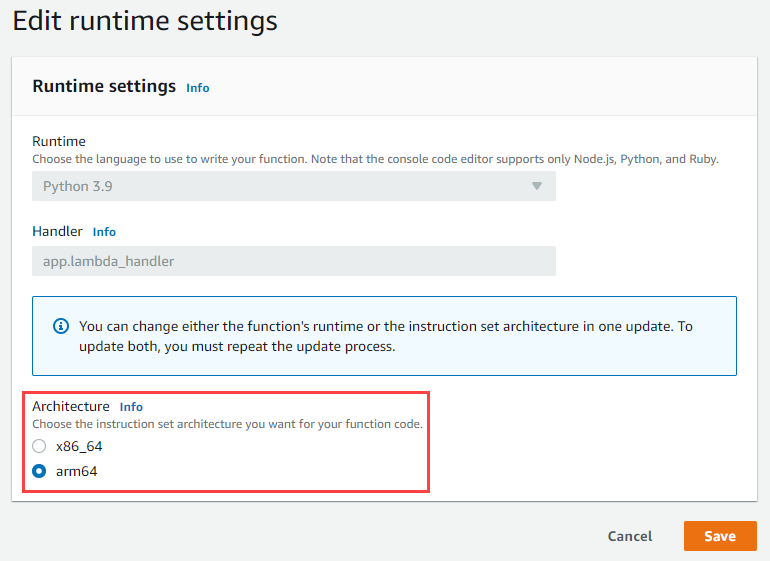This screenshot has height=561, width=770.
Task: Click the x86_64 option label
Action: pyautogui.click(x=79, y=446)
